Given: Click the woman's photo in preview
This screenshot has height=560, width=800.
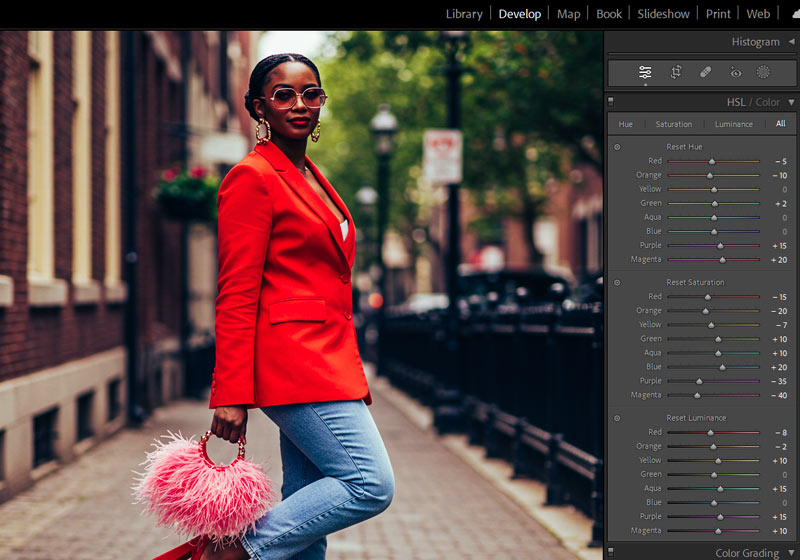Looking at the screenshot, I should (x=301, y=295).
